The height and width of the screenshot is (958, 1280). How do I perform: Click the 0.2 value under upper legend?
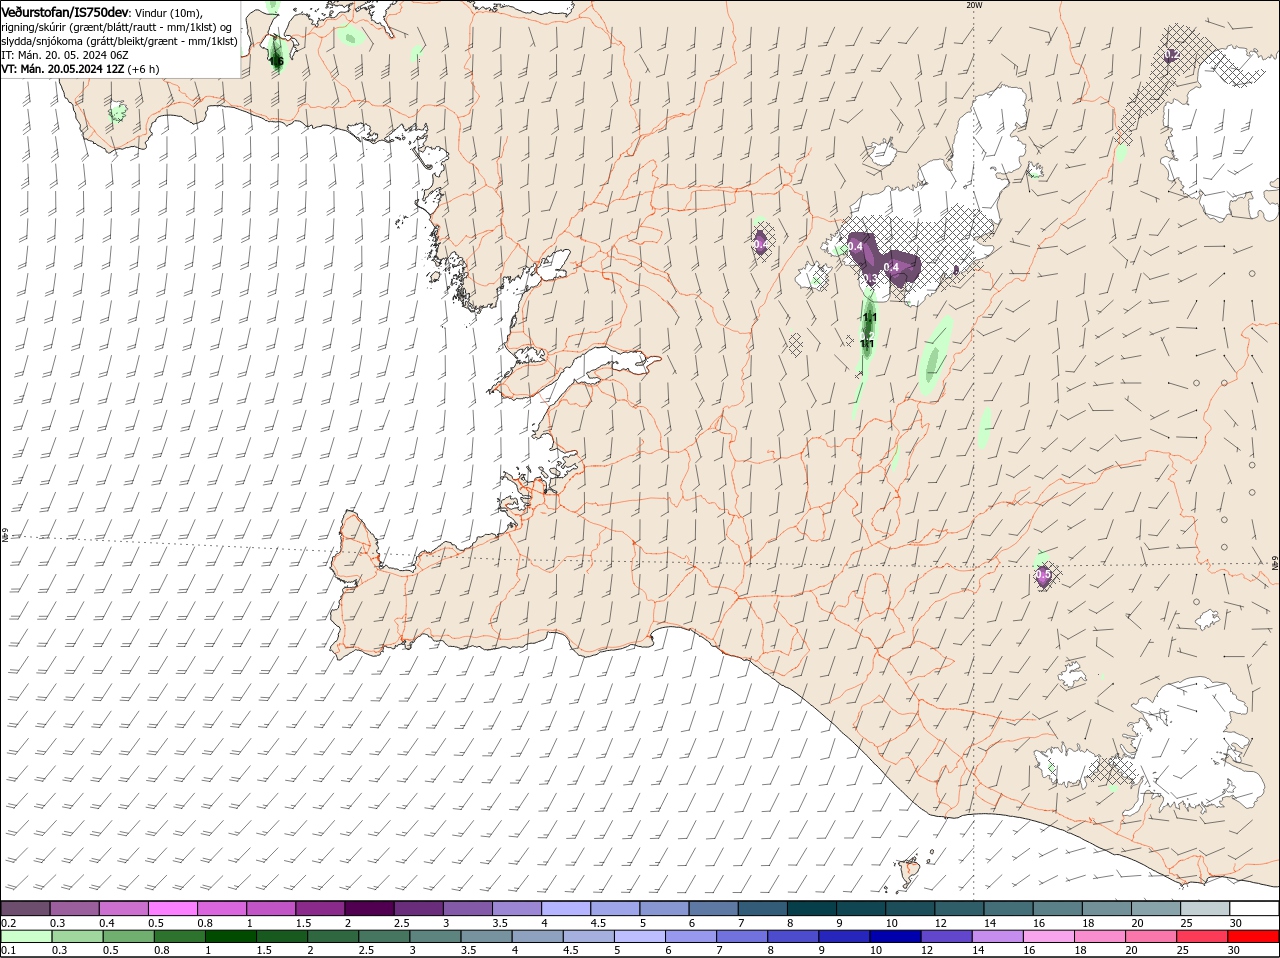[9, 923]
